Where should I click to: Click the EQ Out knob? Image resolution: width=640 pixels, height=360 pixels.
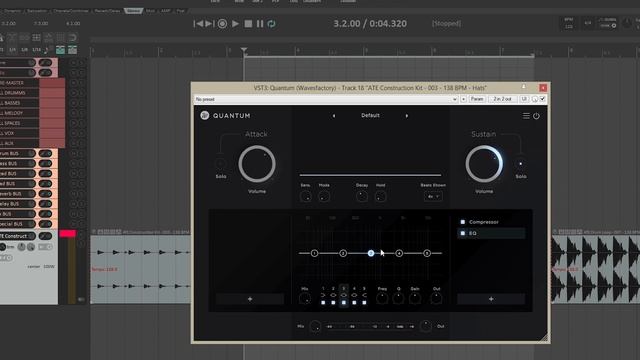click(436, 298)
